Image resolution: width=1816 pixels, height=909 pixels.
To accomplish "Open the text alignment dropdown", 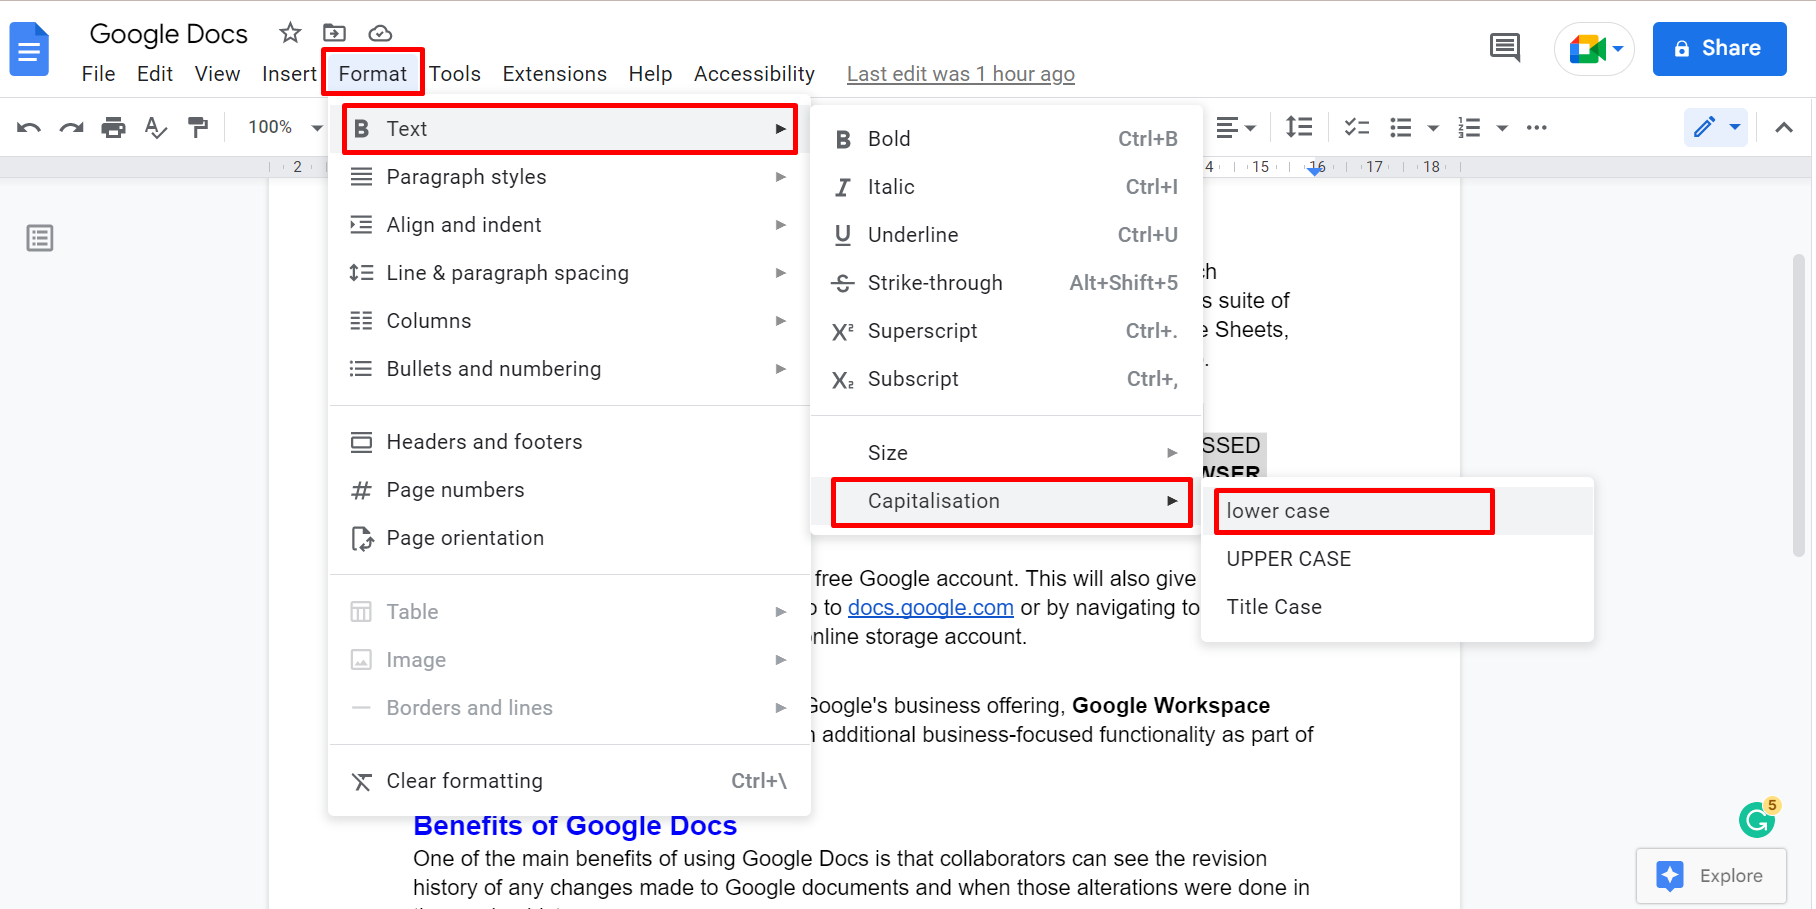I will point(1236,127).
